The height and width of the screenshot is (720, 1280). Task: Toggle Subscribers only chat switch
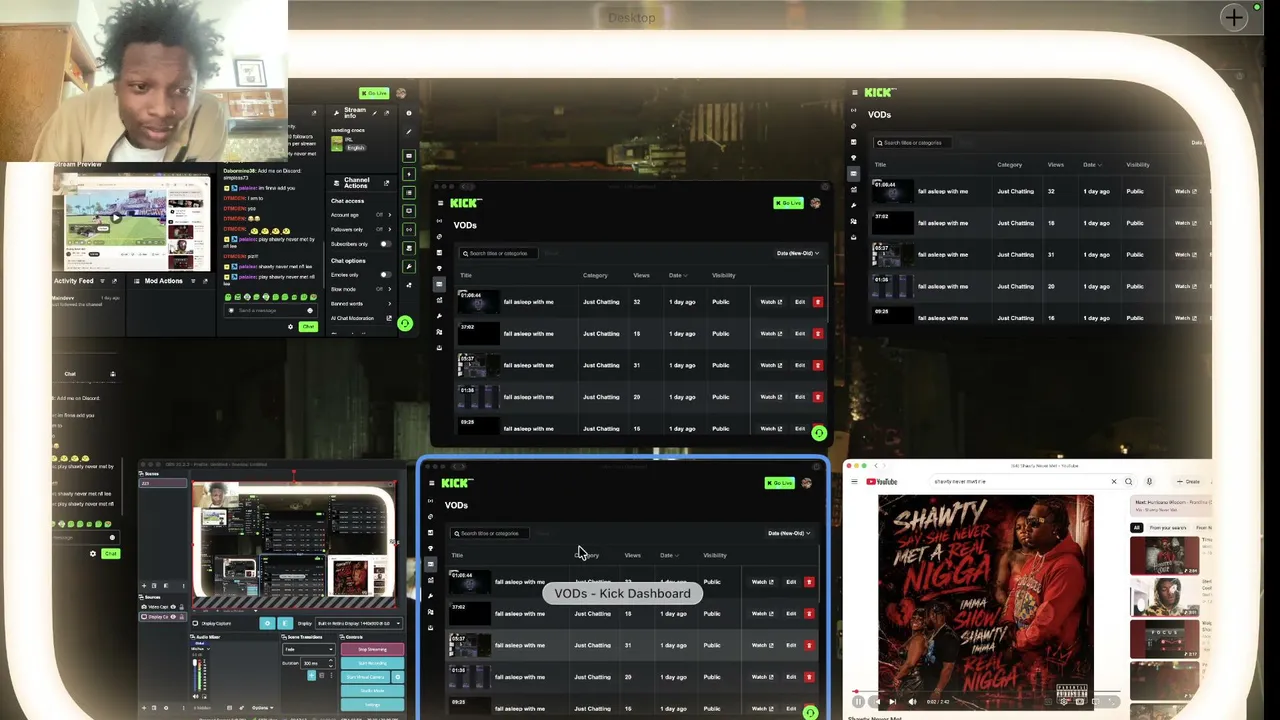[384, 244]
